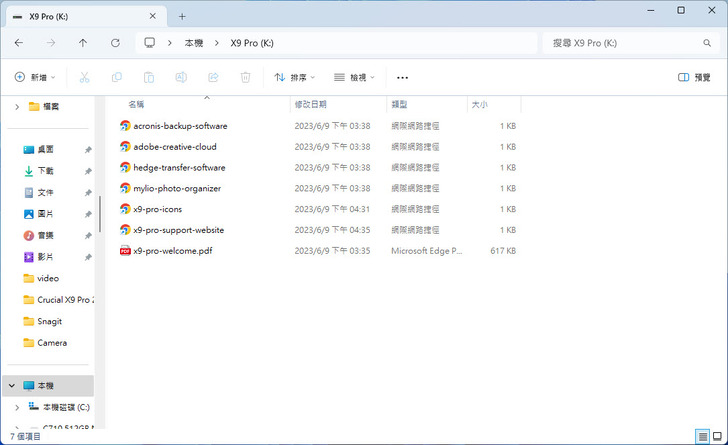Screen dimensions: 728x445
Task: Click the Rename icon in toolbar
Action: pyautogui.click(x=181, y=77)
